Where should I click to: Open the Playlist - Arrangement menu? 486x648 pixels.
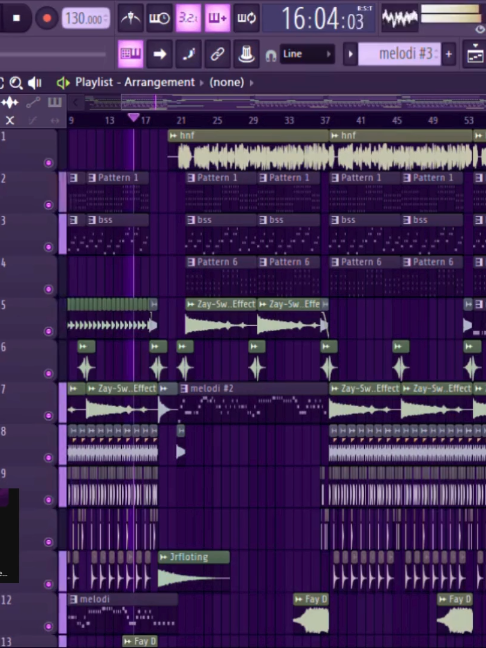(x=135, y=82)
